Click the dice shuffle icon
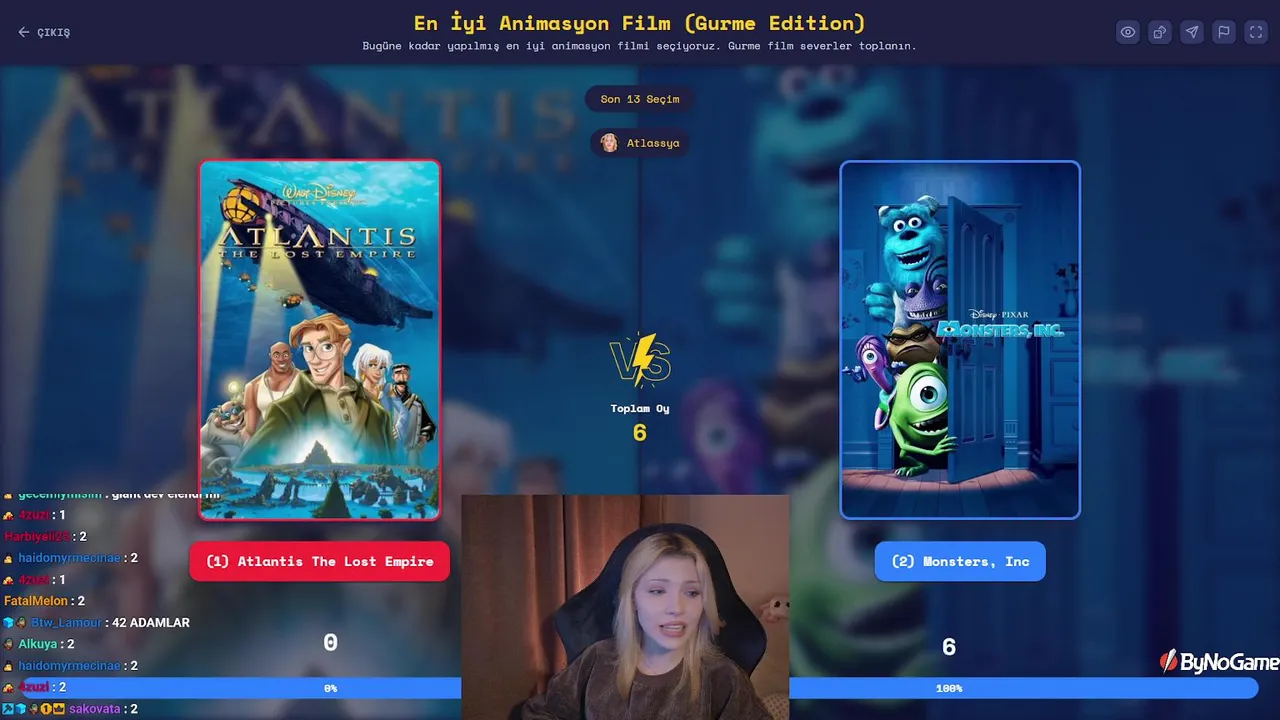Viewport: 1280px width, 720px height. [1160, 32]
